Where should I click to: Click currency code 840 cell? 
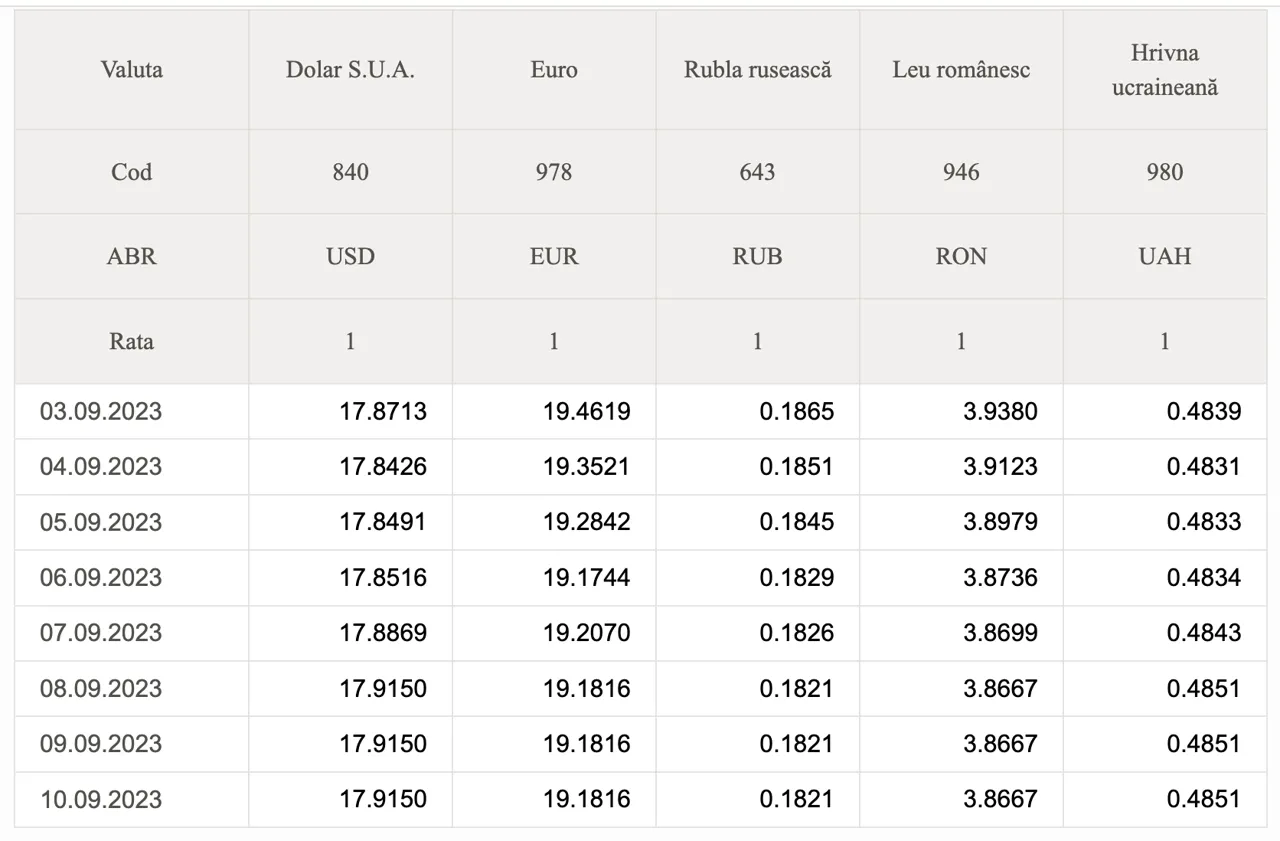point(350,172)
